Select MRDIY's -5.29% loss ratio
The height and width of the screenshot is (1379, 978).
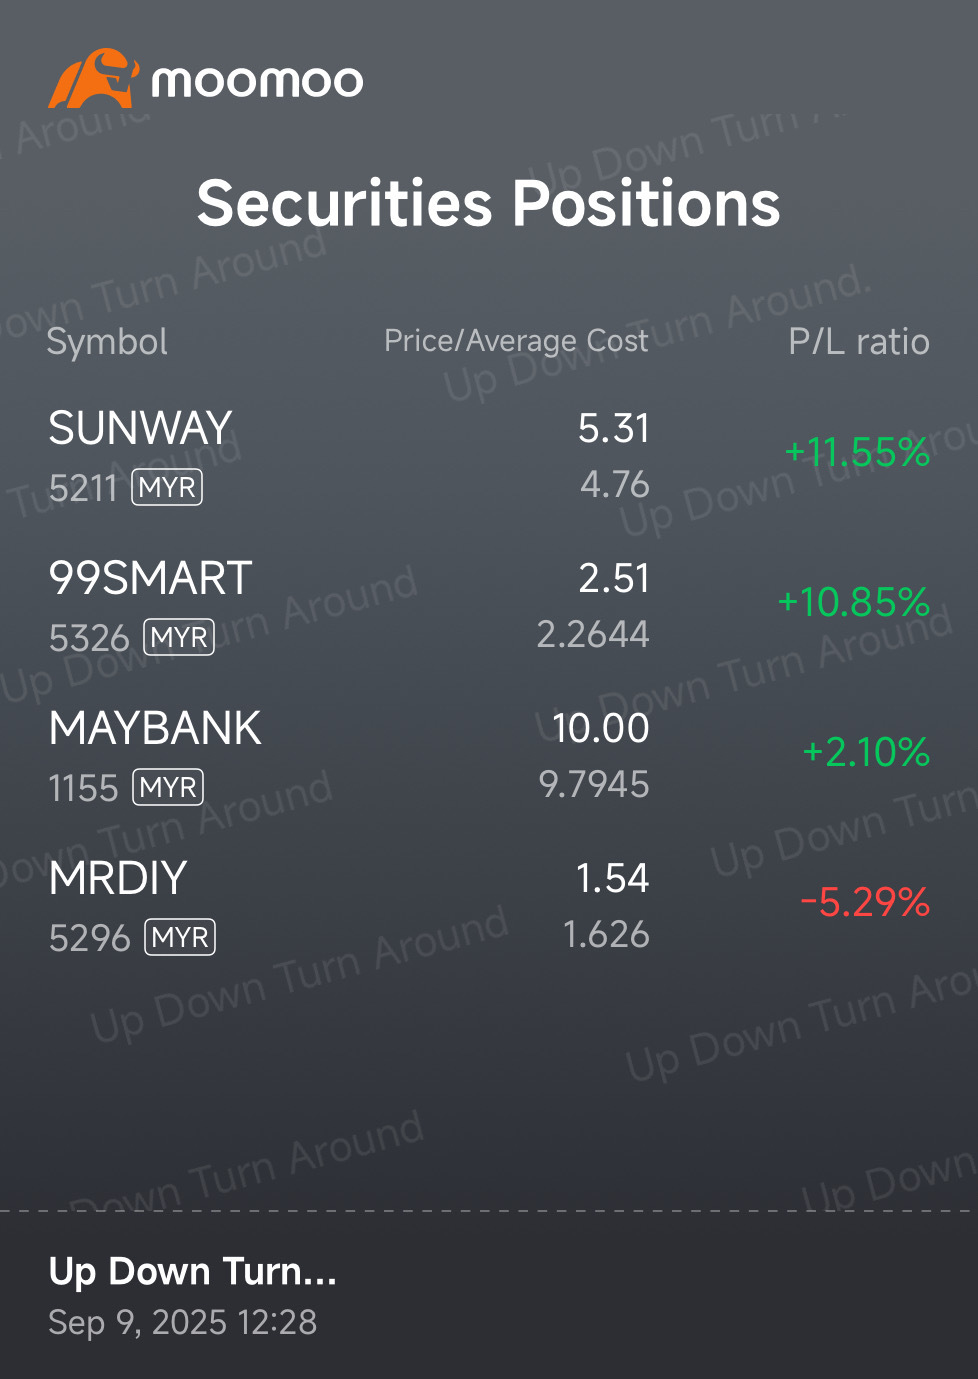tap(865, 902)
